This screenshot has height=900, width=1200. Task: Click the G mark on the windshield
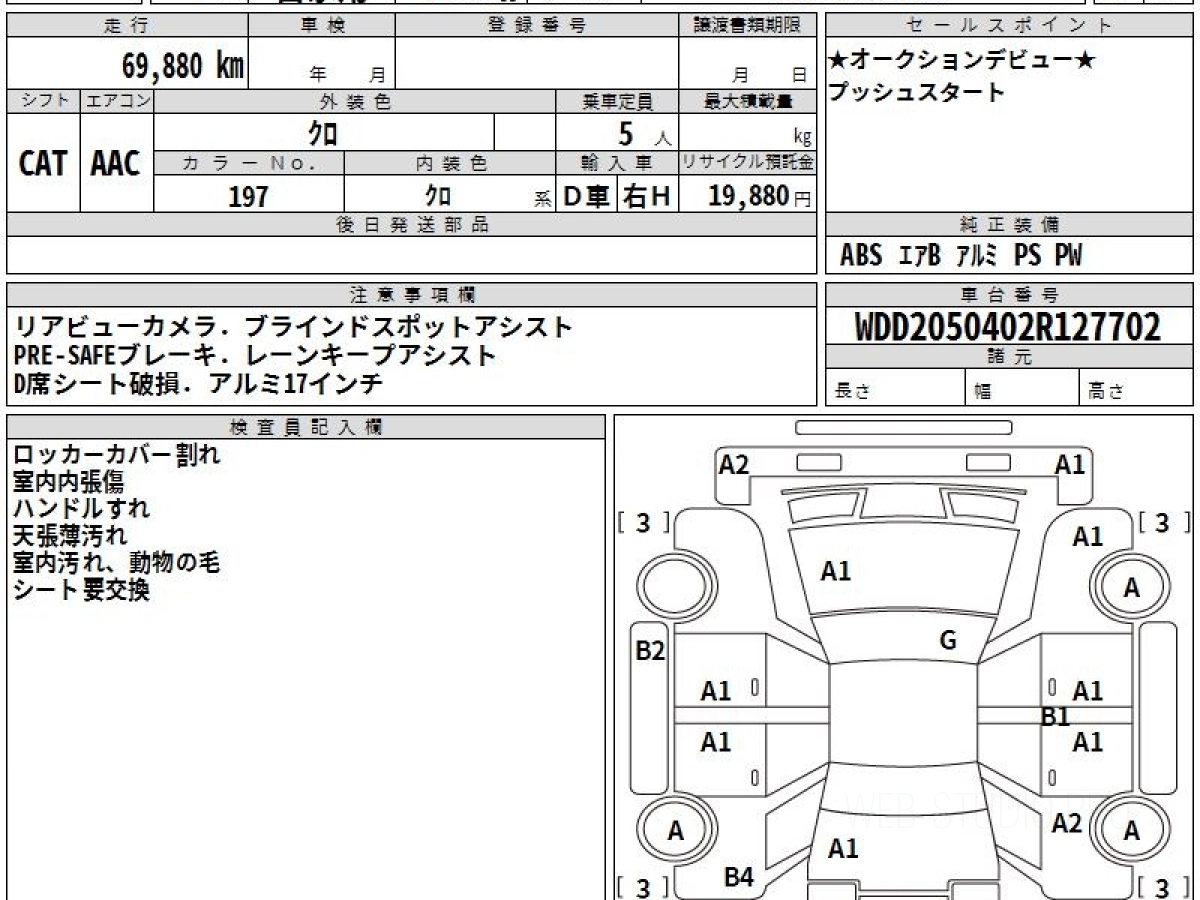(948, 641)
